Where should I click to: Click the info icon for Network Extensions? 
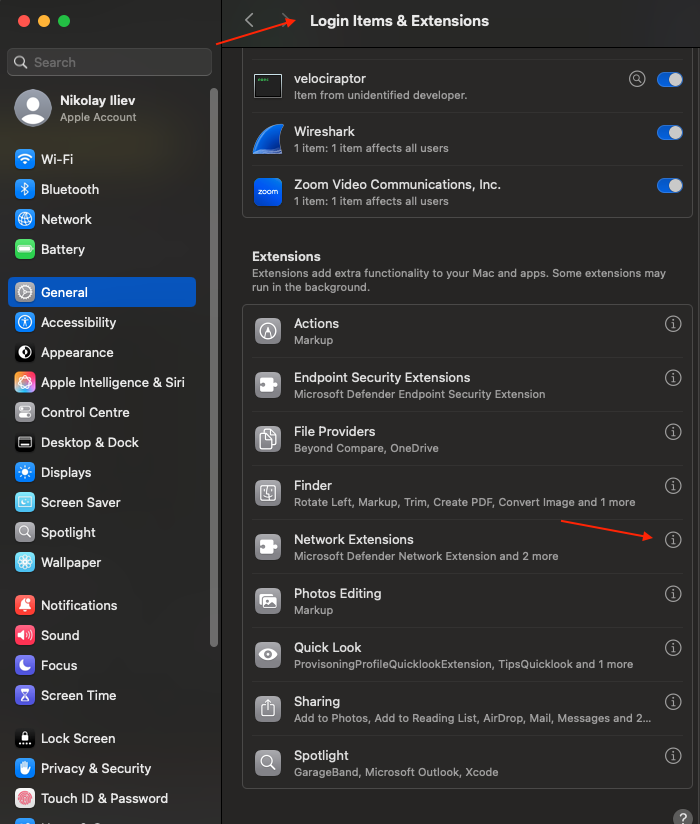pos(673,540)
